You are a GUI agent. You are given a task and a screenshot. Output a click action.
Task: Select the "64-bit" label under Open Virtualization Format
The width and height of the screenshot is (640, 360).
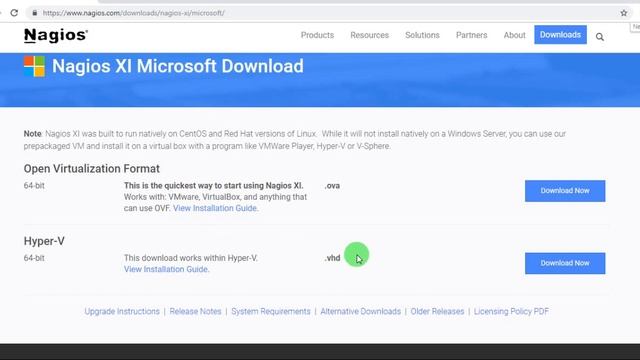(x=34, y=186)
